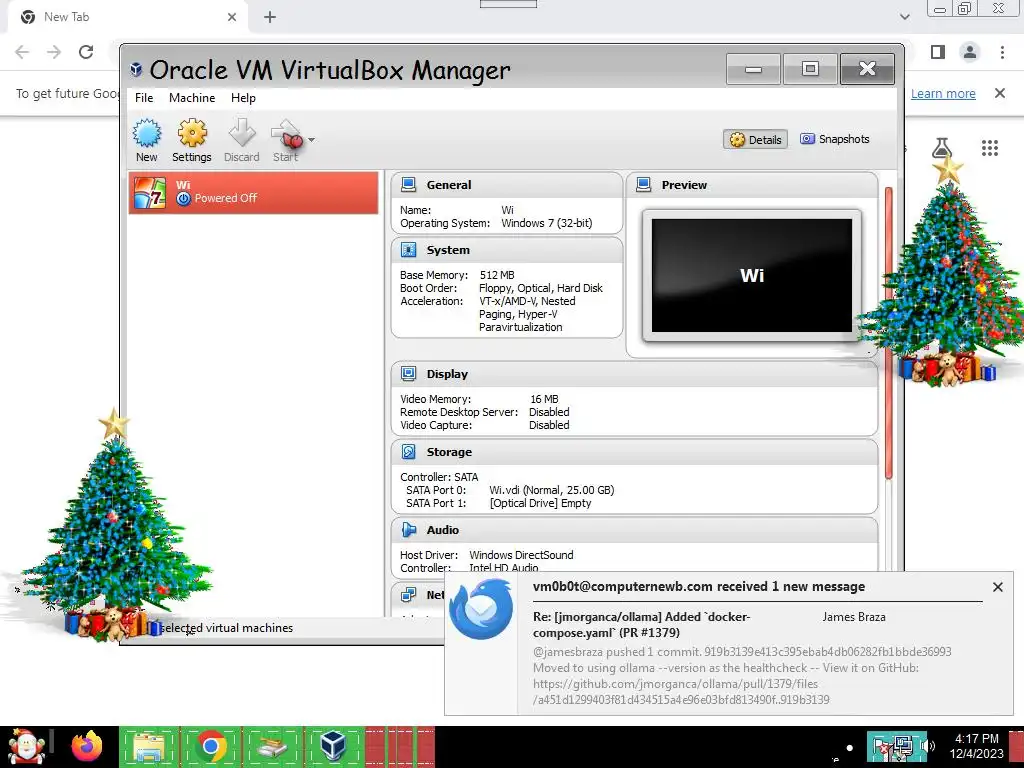Click the Preview section header icon
Viewport: 1024px width, 768px height.
coord(644,185)
